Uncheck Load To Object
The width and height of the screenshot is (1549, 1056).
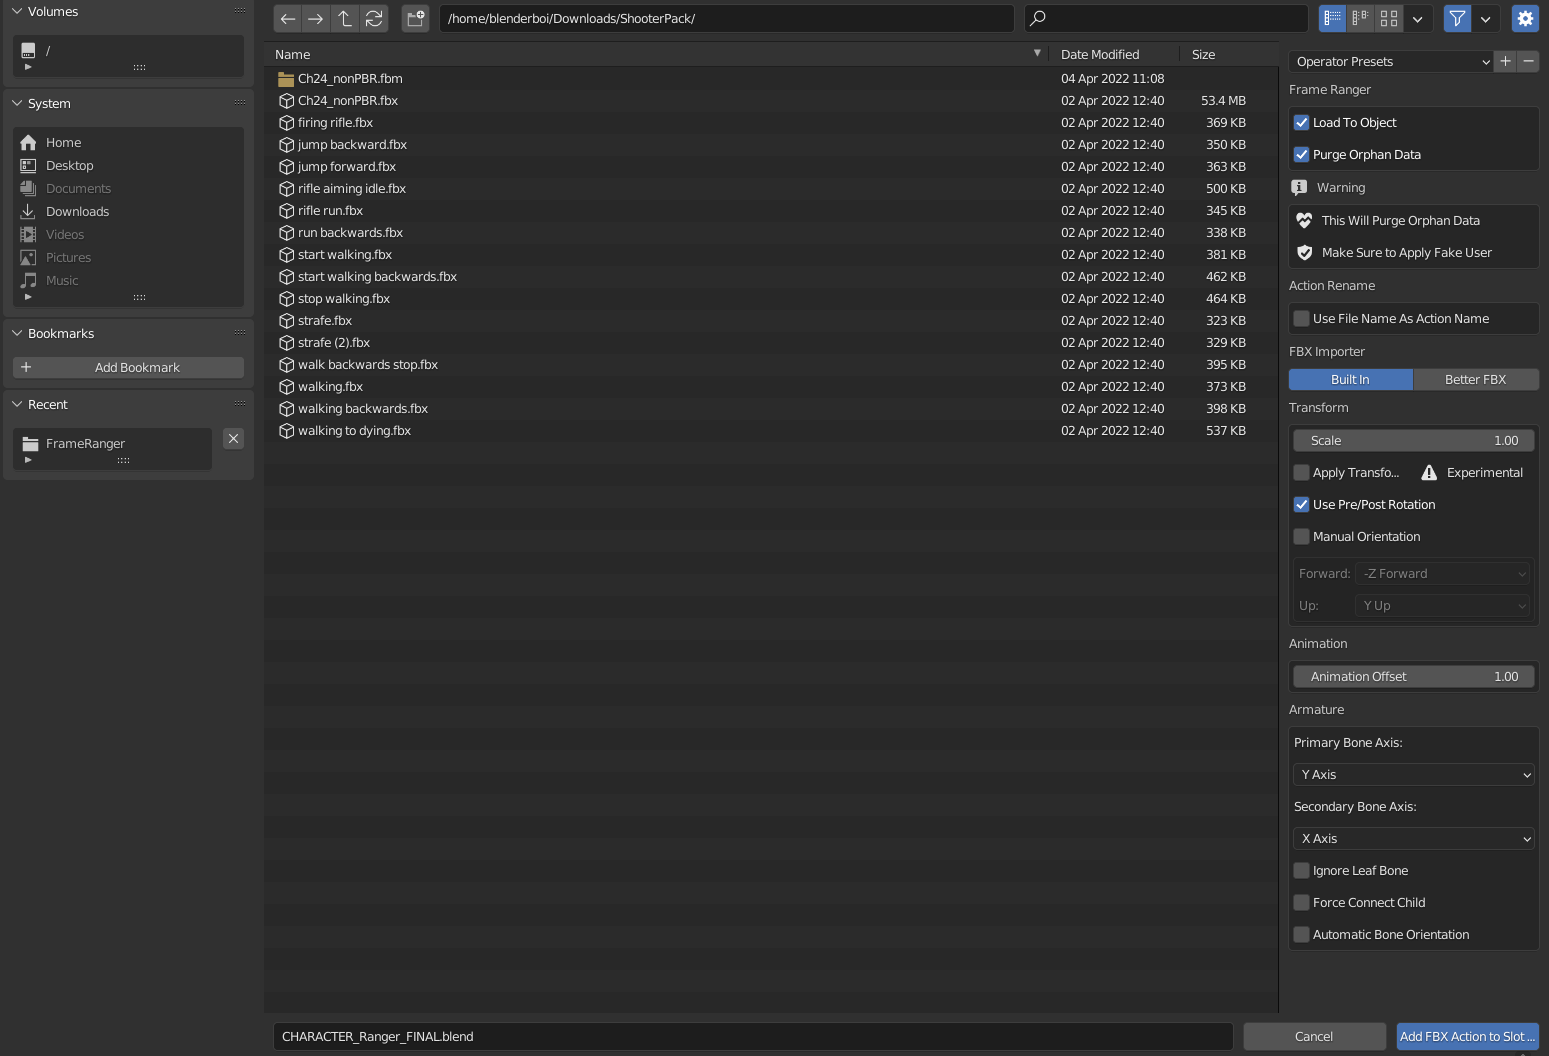(x=1302, y=123)
